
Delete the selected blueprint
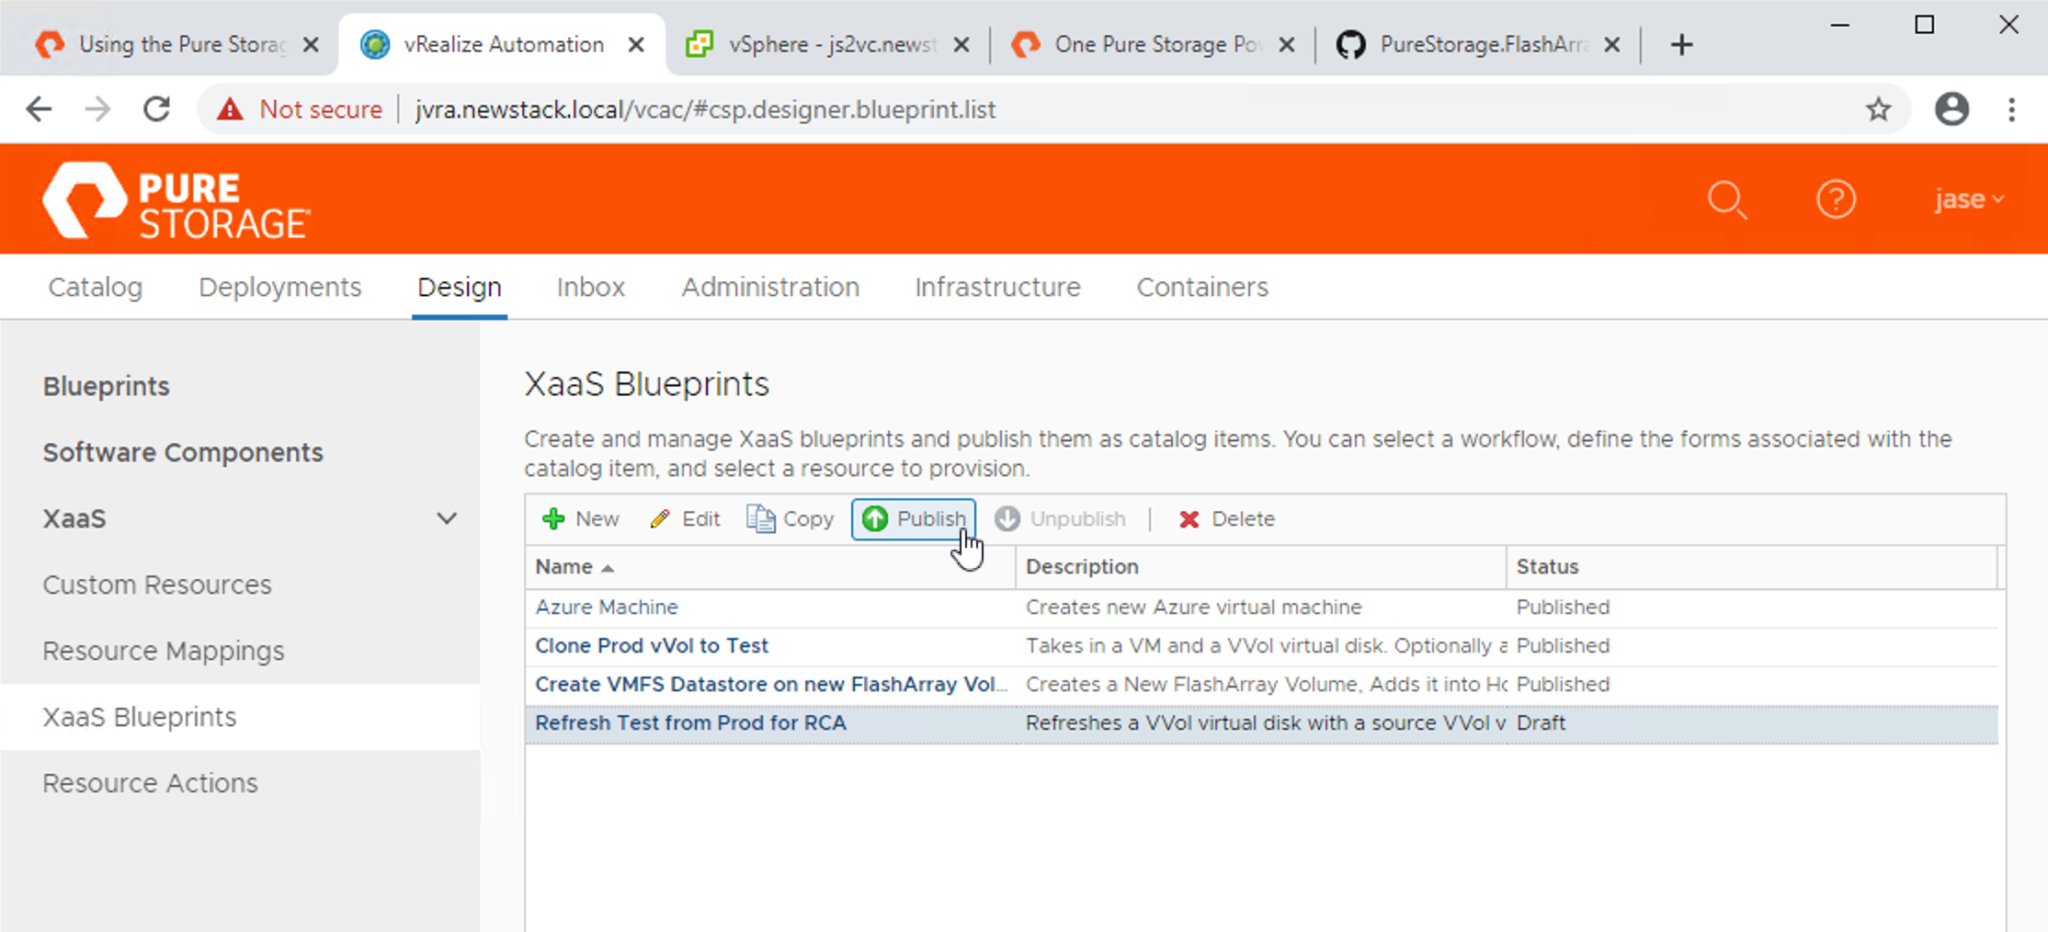(1227, 519)
